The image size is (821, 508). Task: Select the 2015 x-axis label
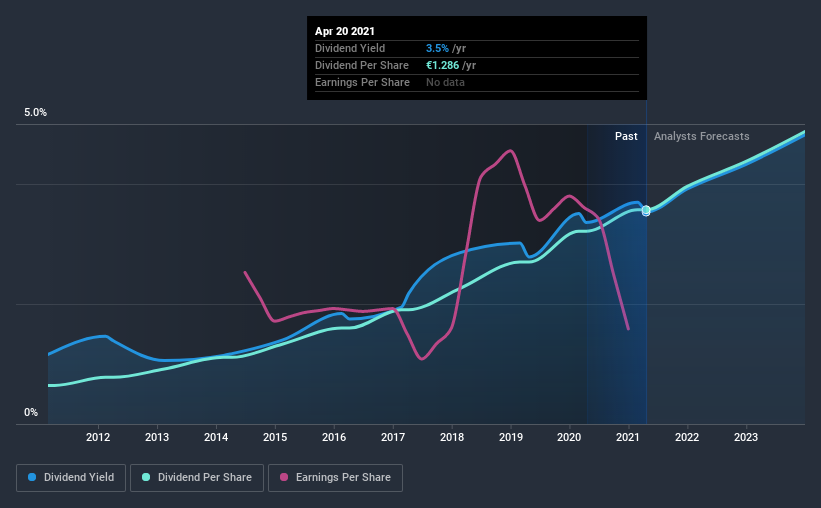(275, 437)
